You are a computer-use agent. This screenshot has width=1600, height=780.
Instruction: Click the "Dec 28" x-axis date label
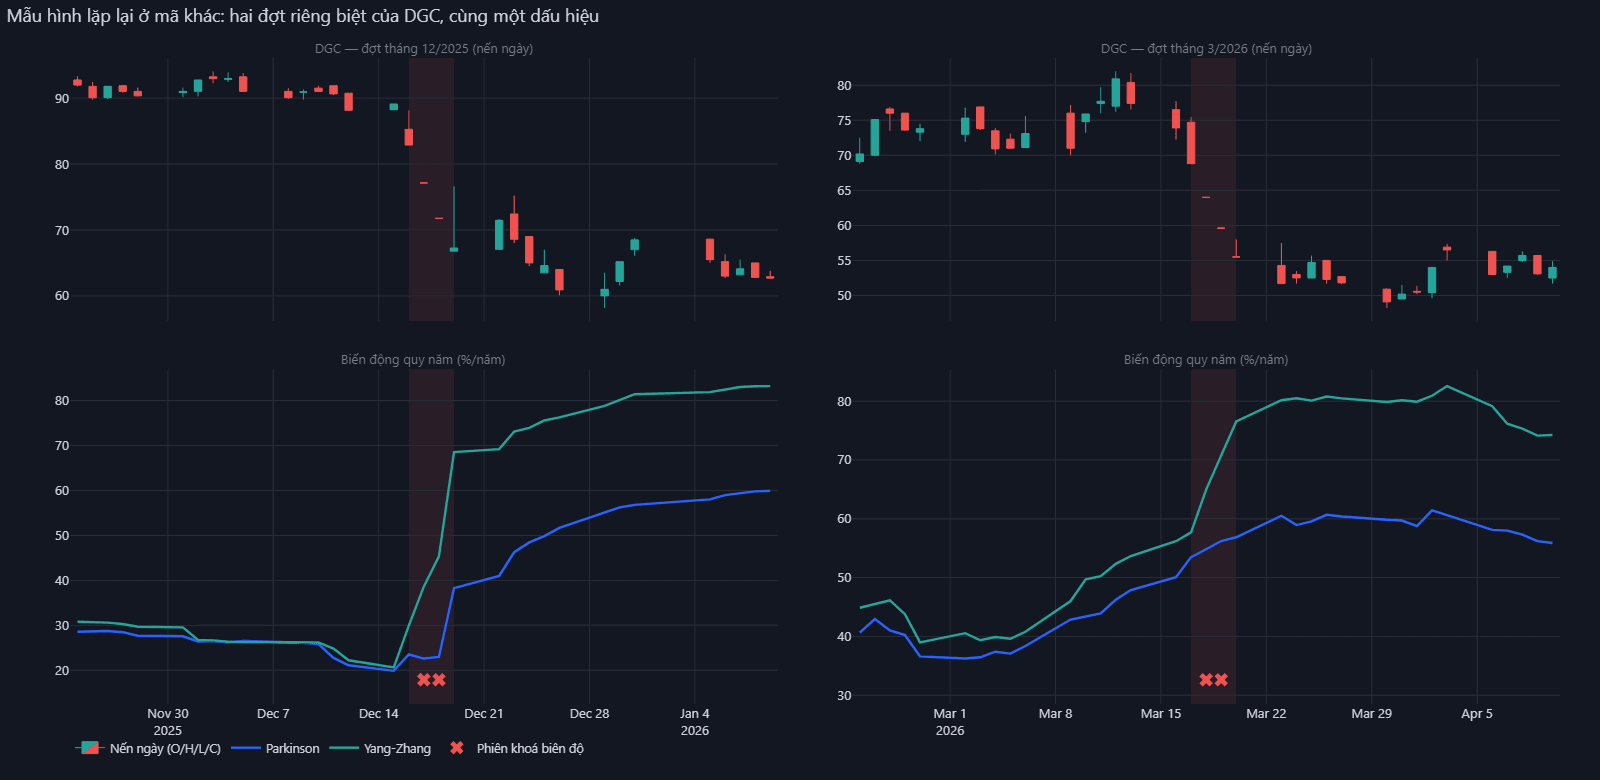coord(589,713)
